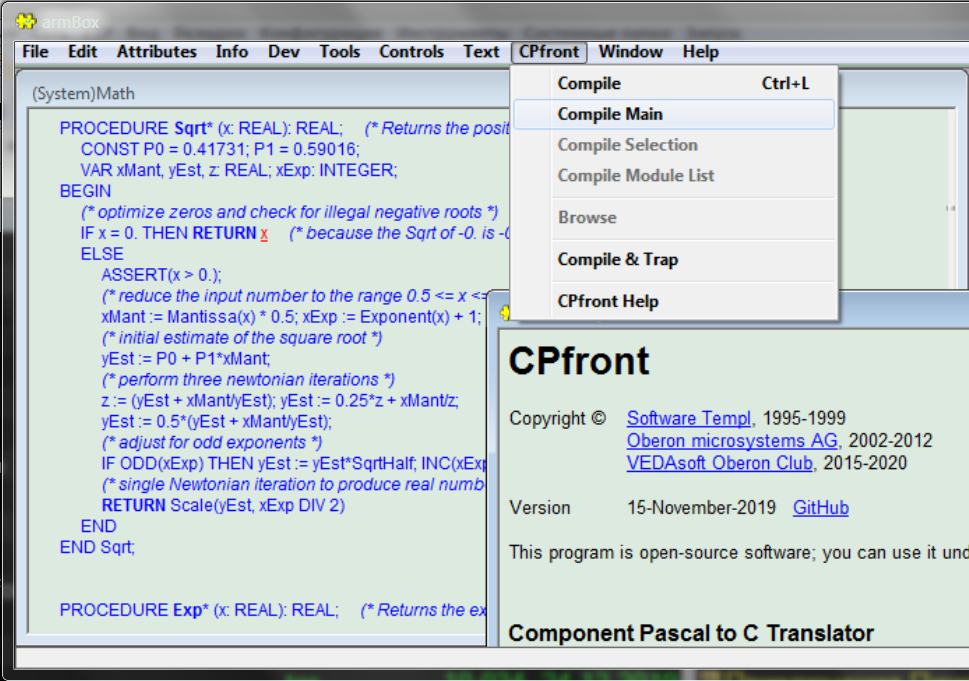969x681 pixels.
Task: Click the 'yEst := P0 + P1*xMant;' line
Action: [x=186, y=358]
